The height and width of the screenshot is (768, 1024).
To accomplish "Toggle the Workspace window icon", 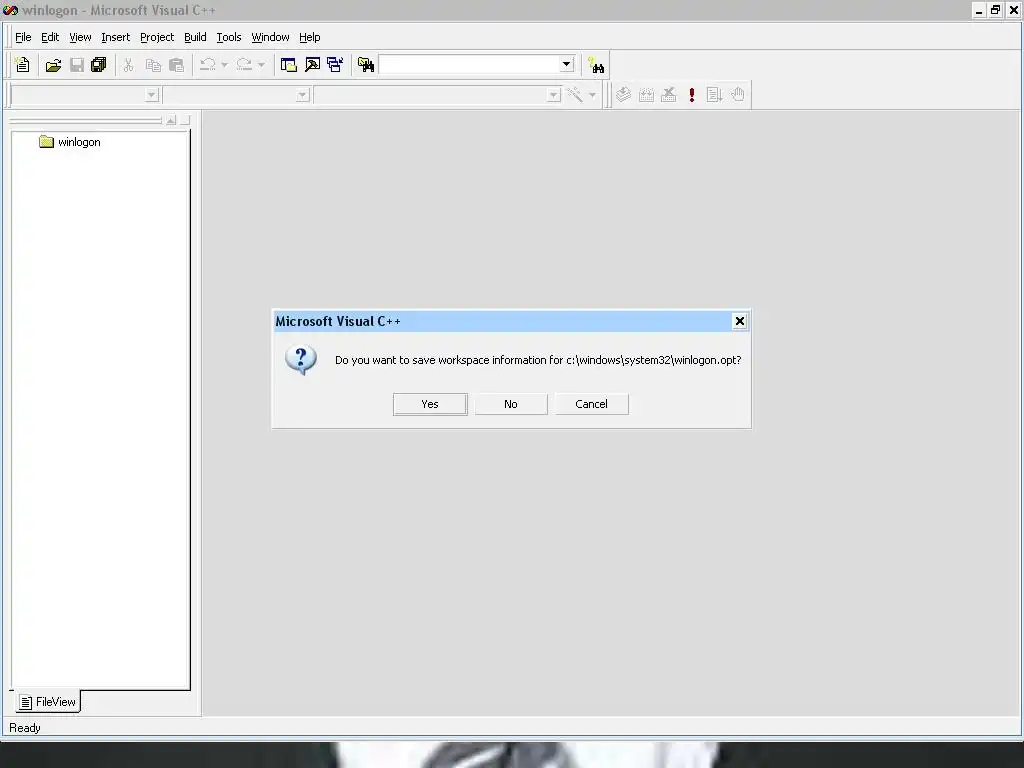I will click(x=289, y=65).
